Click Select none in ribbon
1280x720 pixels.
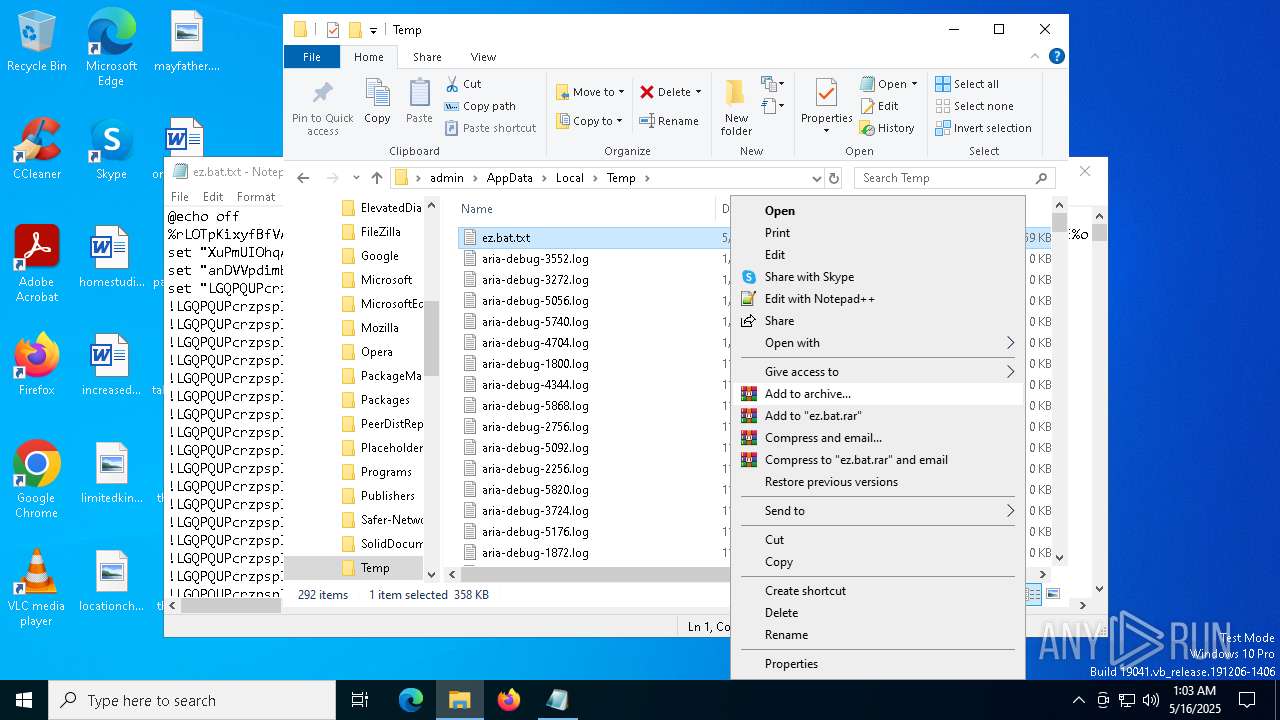click(x=974, y=106)
